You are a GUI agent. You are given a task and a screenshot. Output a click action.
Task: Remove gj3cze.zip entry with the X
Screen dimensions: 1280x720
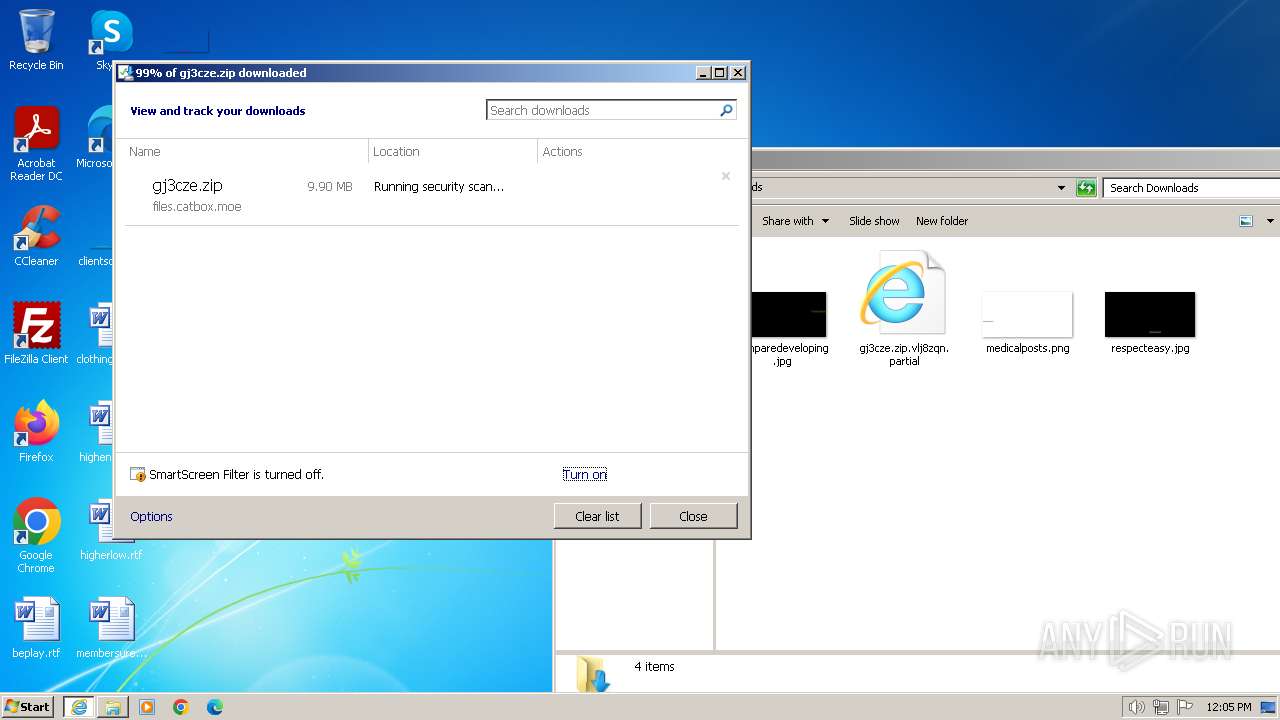(x=726, y=176)
